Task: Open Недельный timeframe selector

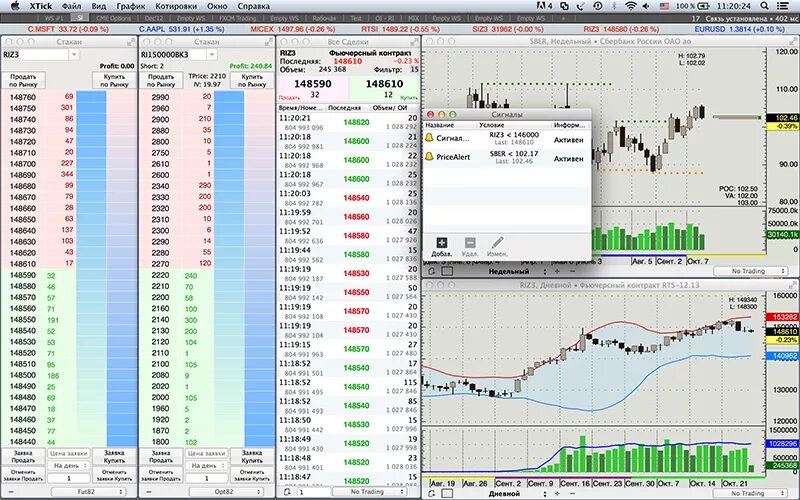Action: tap(516, 271)
